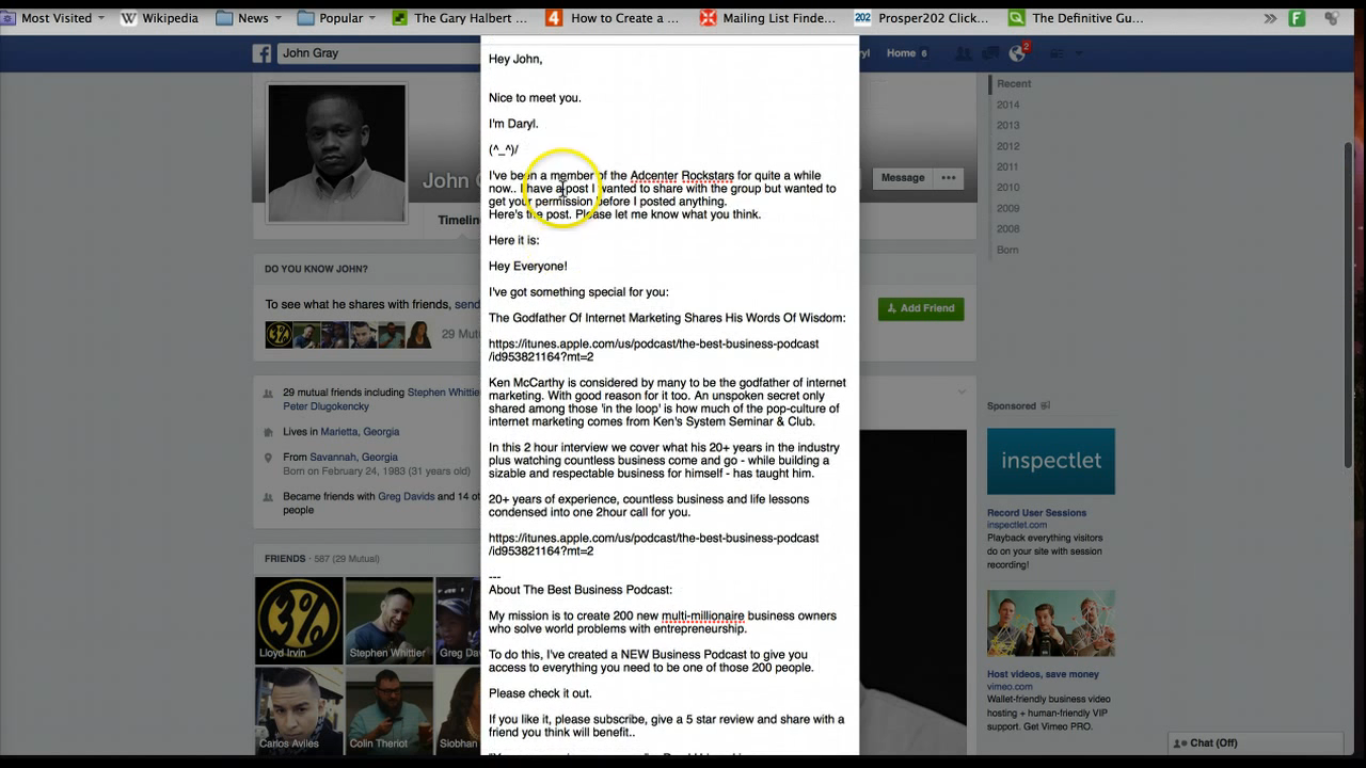1366x768 pixels.
Task: Switch to the Timeline tab
Action: [x=459, y=220]
